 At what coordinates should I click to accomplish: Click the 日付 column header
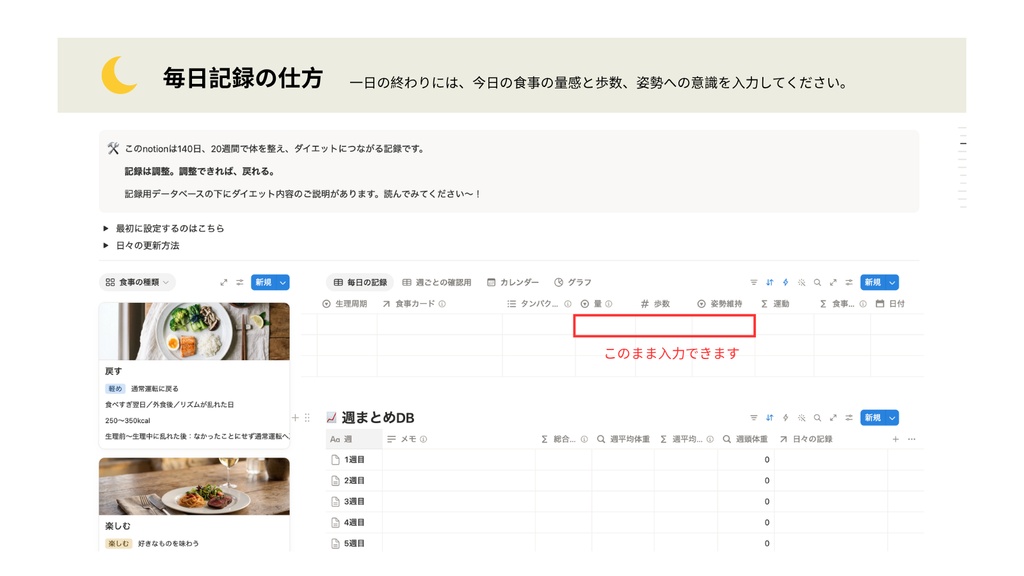(x=890, y=304)
